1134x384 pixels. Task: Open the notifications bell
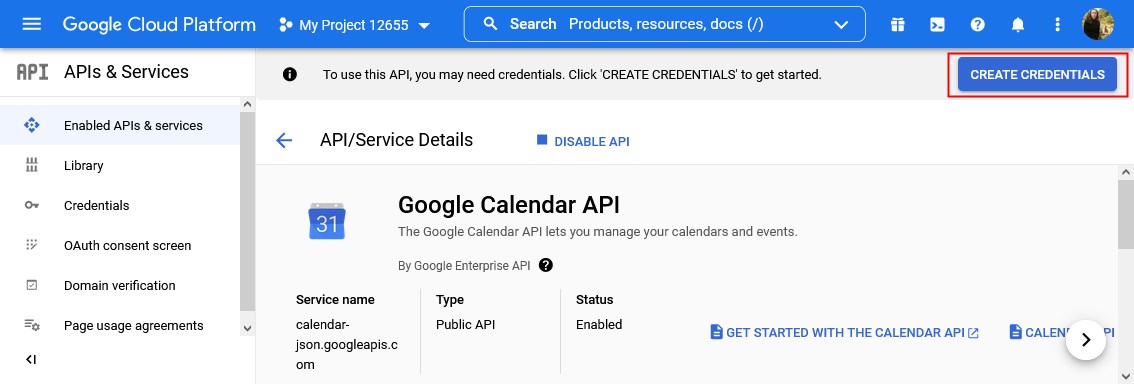pyautogui.click(x=1018, y=25)
